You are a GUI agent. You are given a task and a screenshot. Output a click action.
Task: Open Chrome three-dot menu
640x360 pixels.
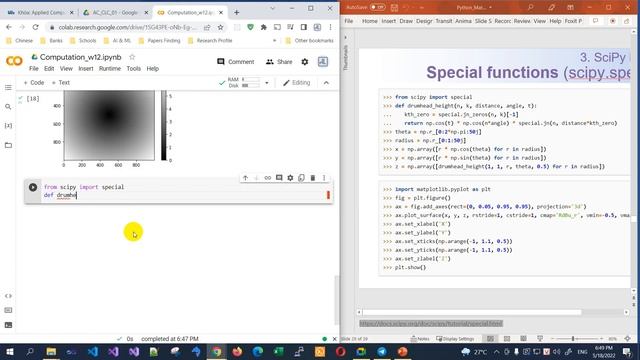pos(330,27)
